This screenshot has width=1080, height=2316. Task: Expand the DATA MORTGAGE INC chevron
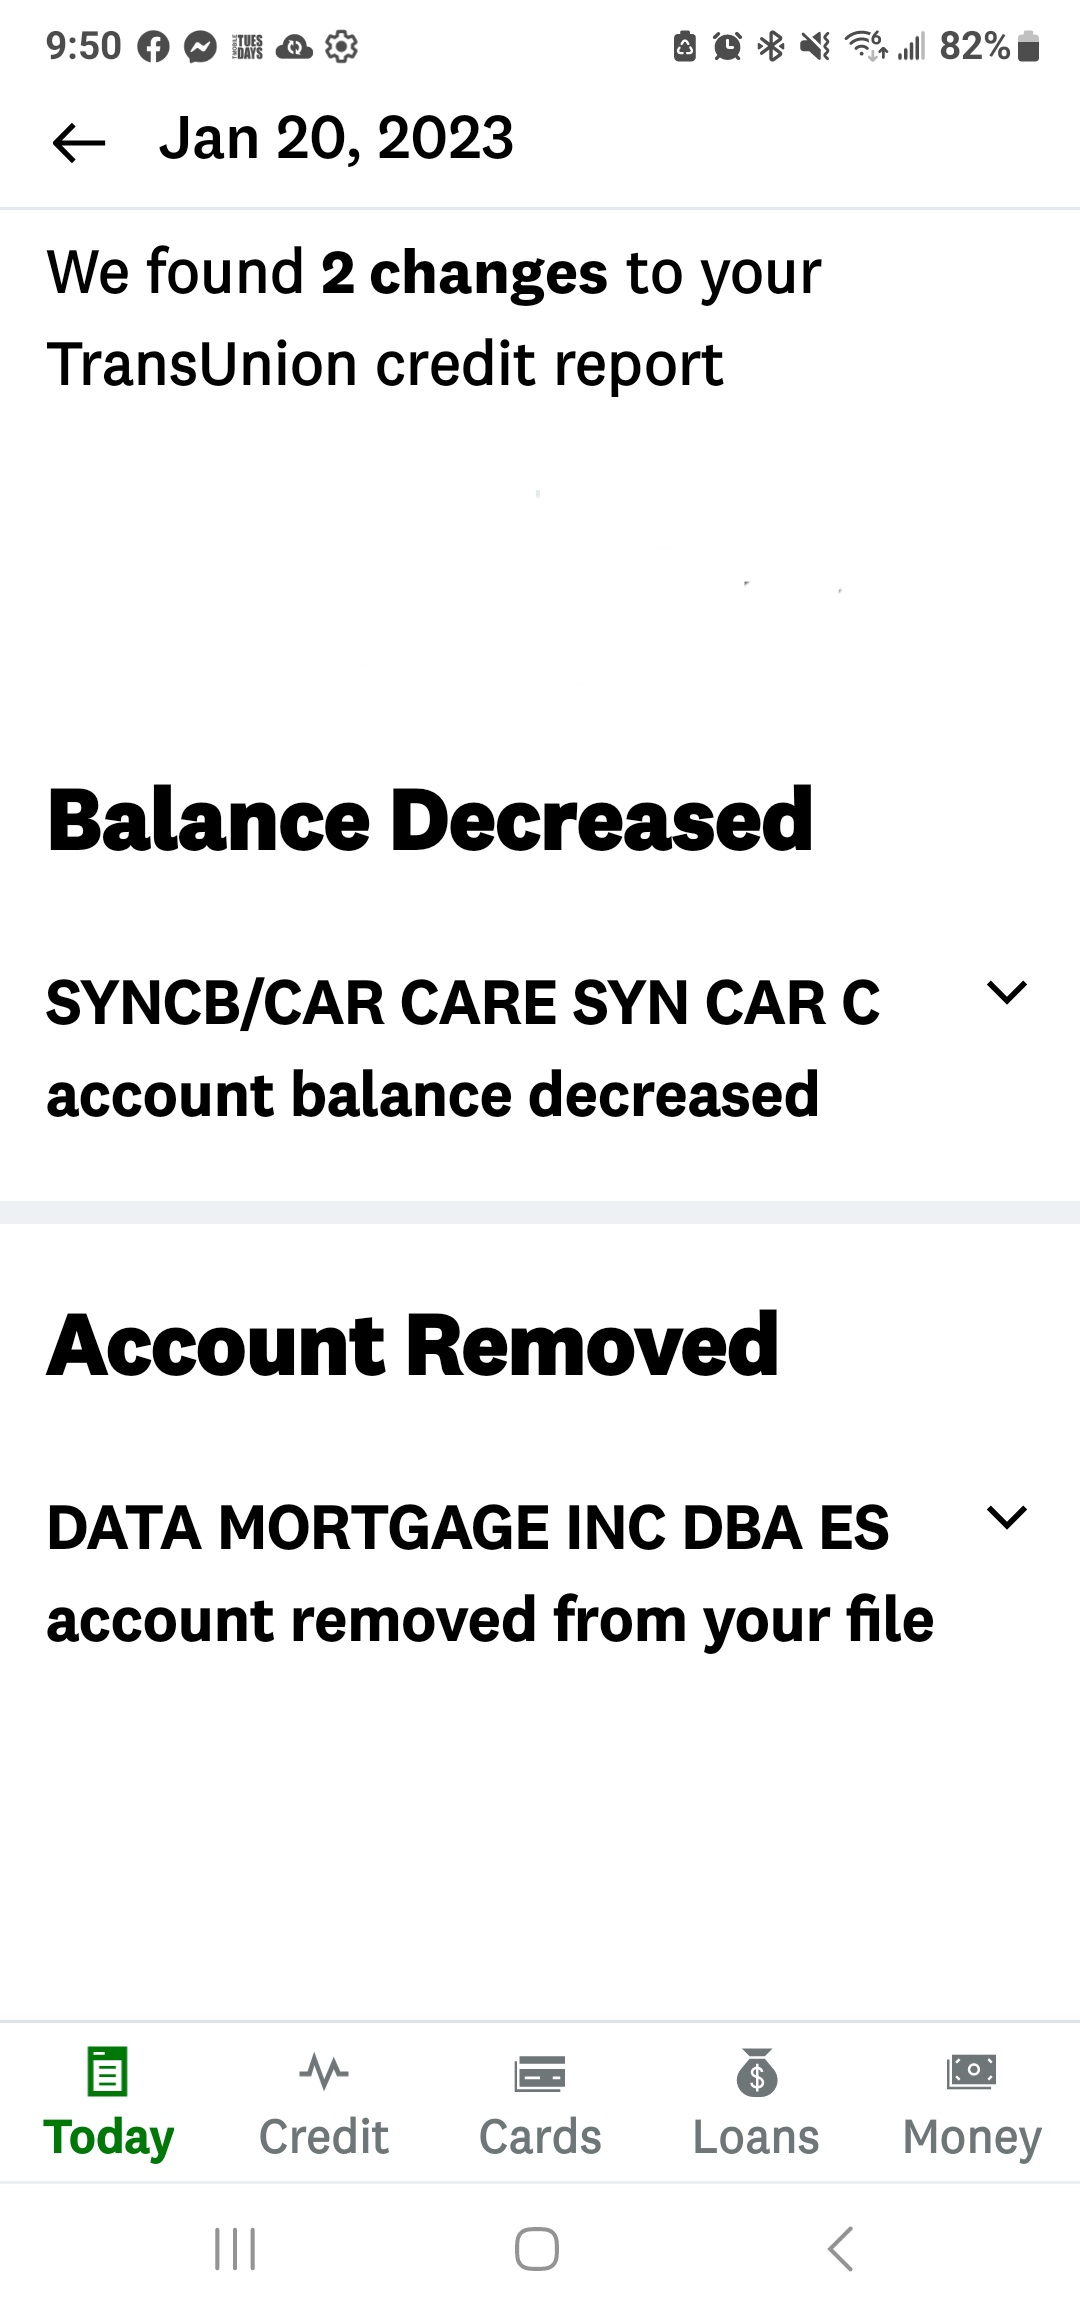(1006, 1517)
